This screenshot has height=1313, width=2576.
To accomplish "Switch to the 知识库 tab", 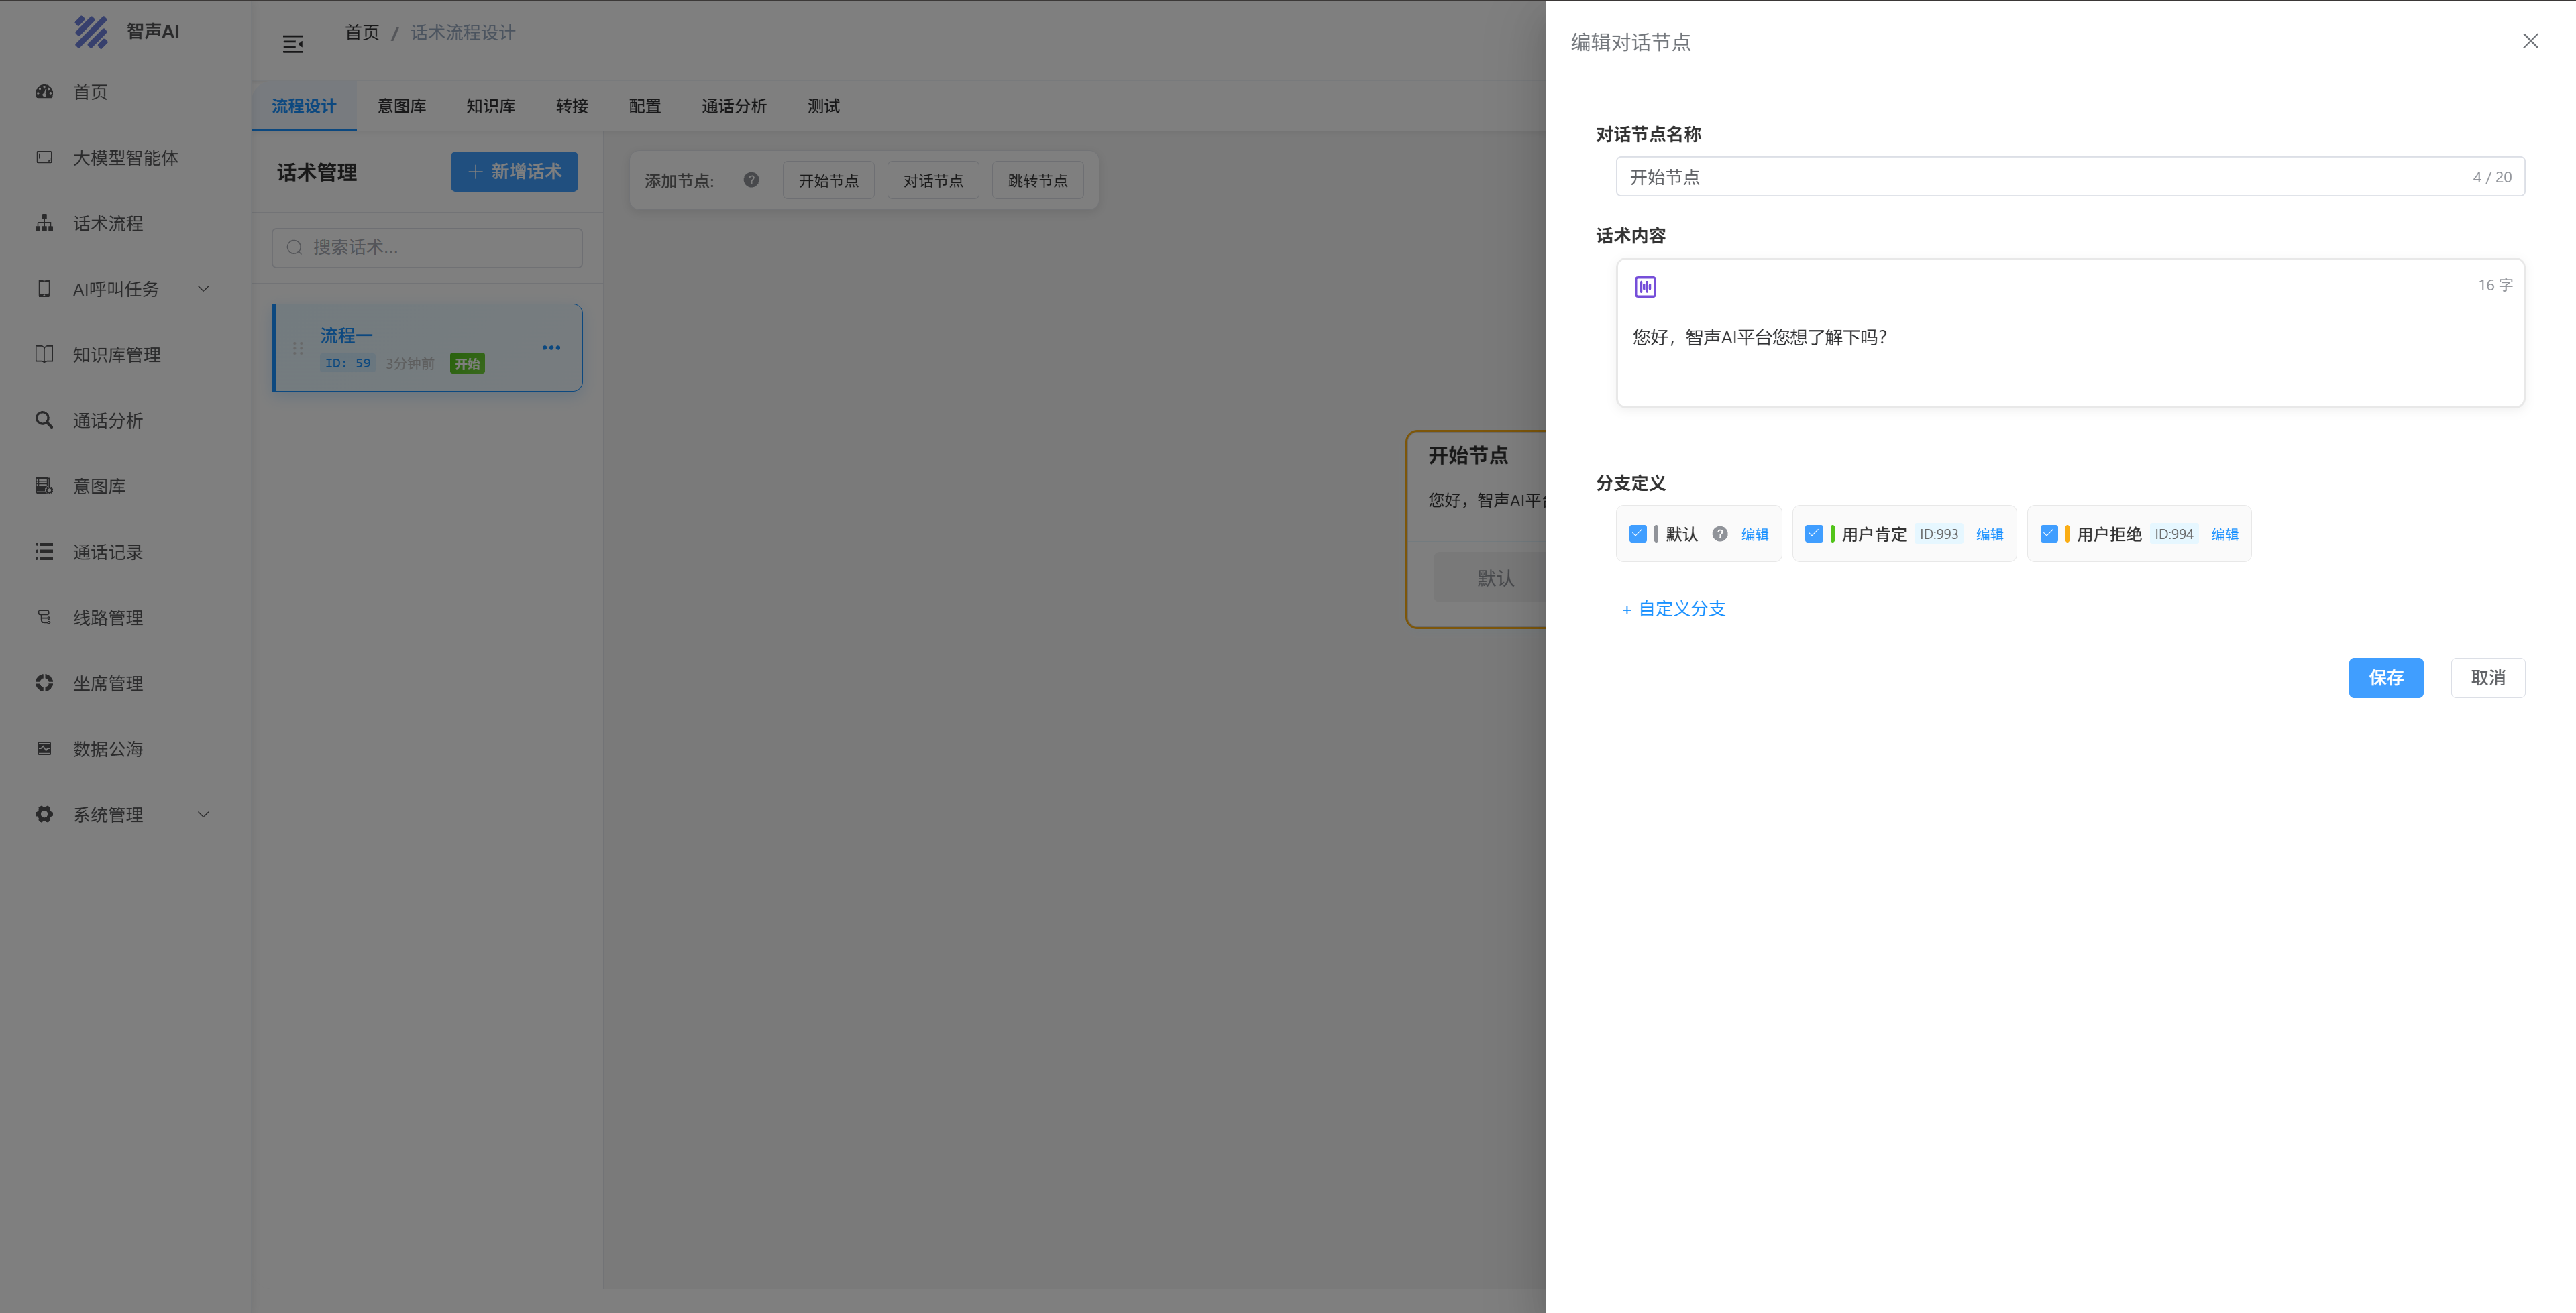I will coord(490,106).
